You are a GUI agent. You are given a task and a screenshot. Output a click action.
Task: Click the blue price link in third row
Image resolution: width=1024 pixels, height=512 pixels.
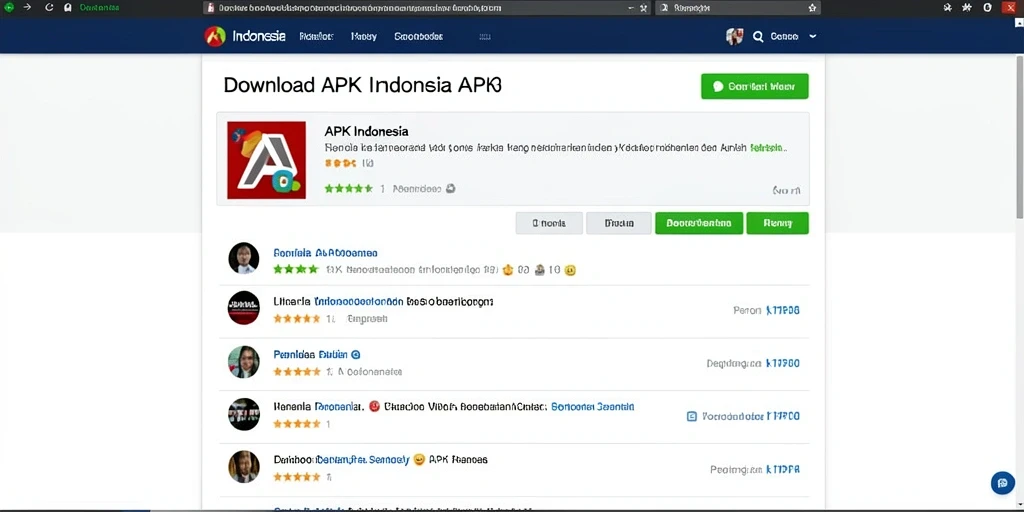[782, 363]
